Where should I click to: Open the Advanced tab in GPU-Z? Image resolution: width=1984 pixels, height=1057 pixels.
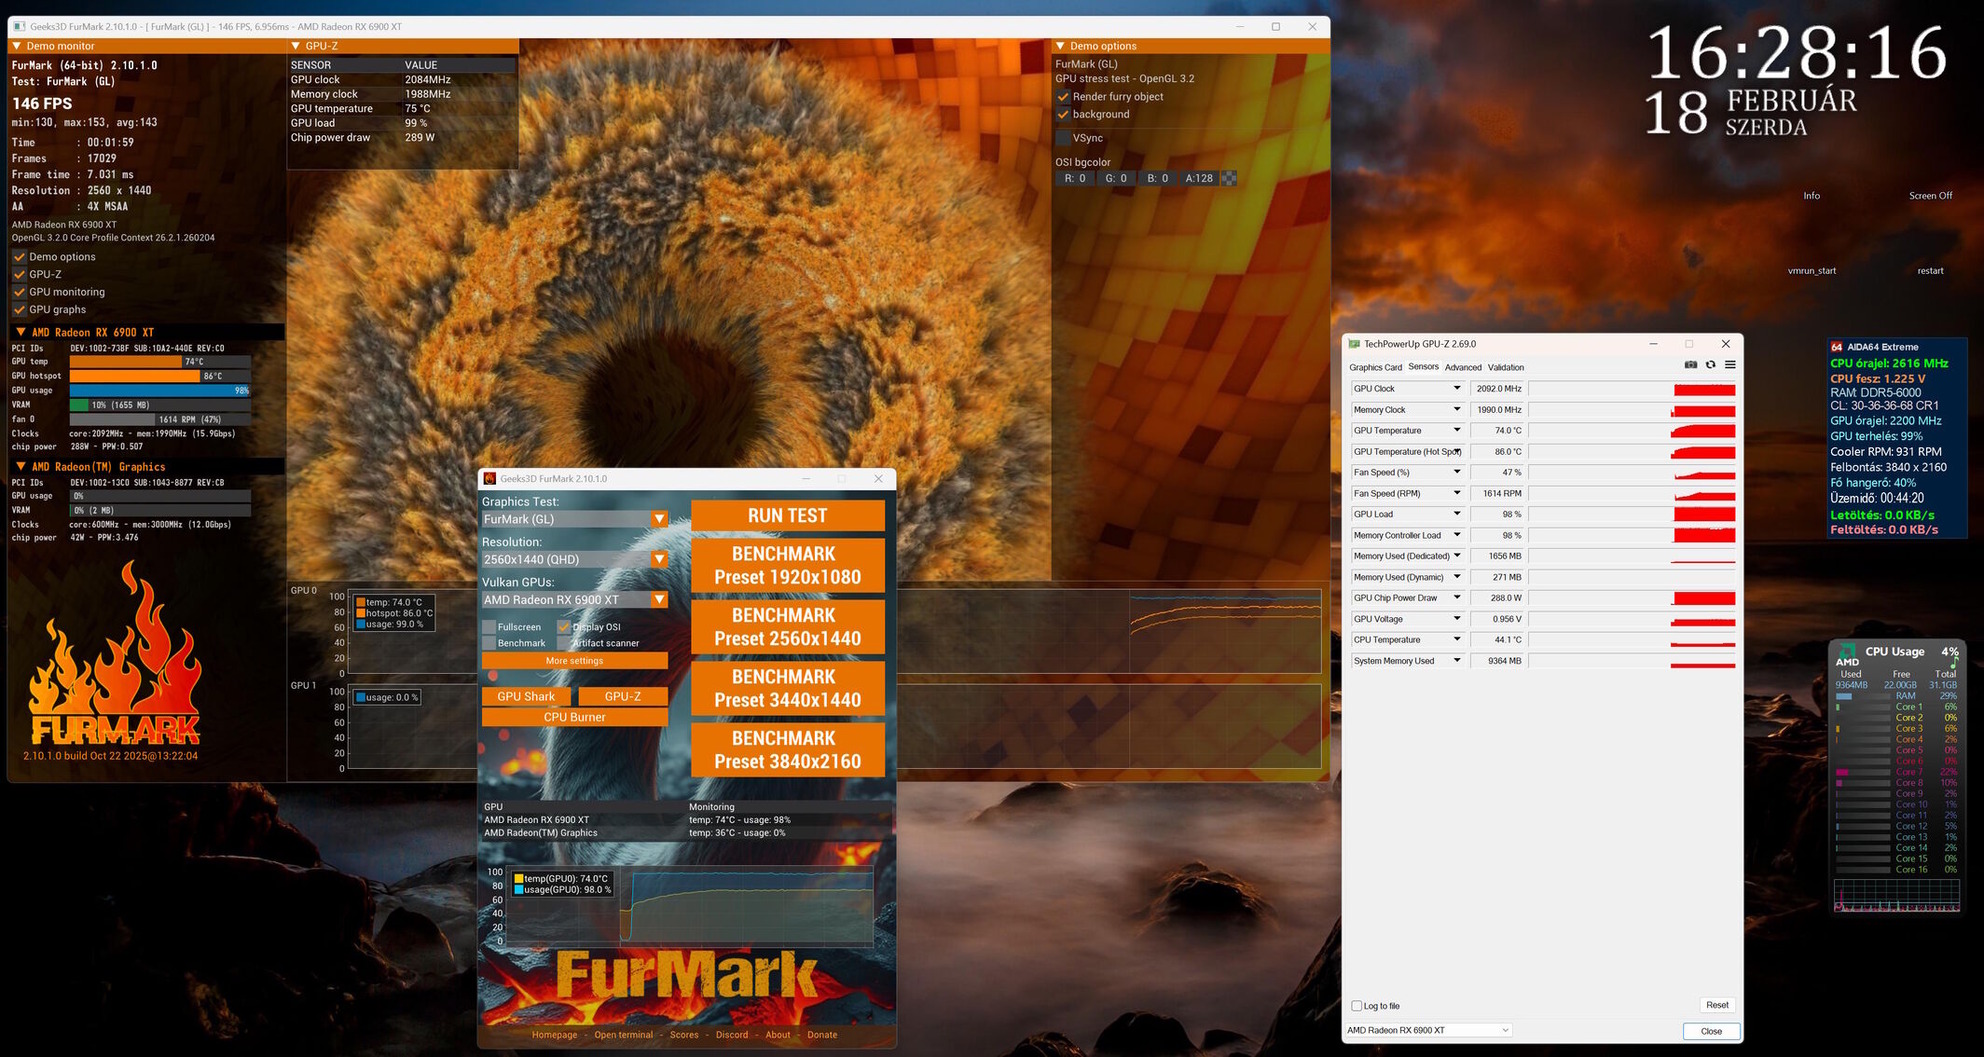pyautogui.click(x=1463, y=368)
